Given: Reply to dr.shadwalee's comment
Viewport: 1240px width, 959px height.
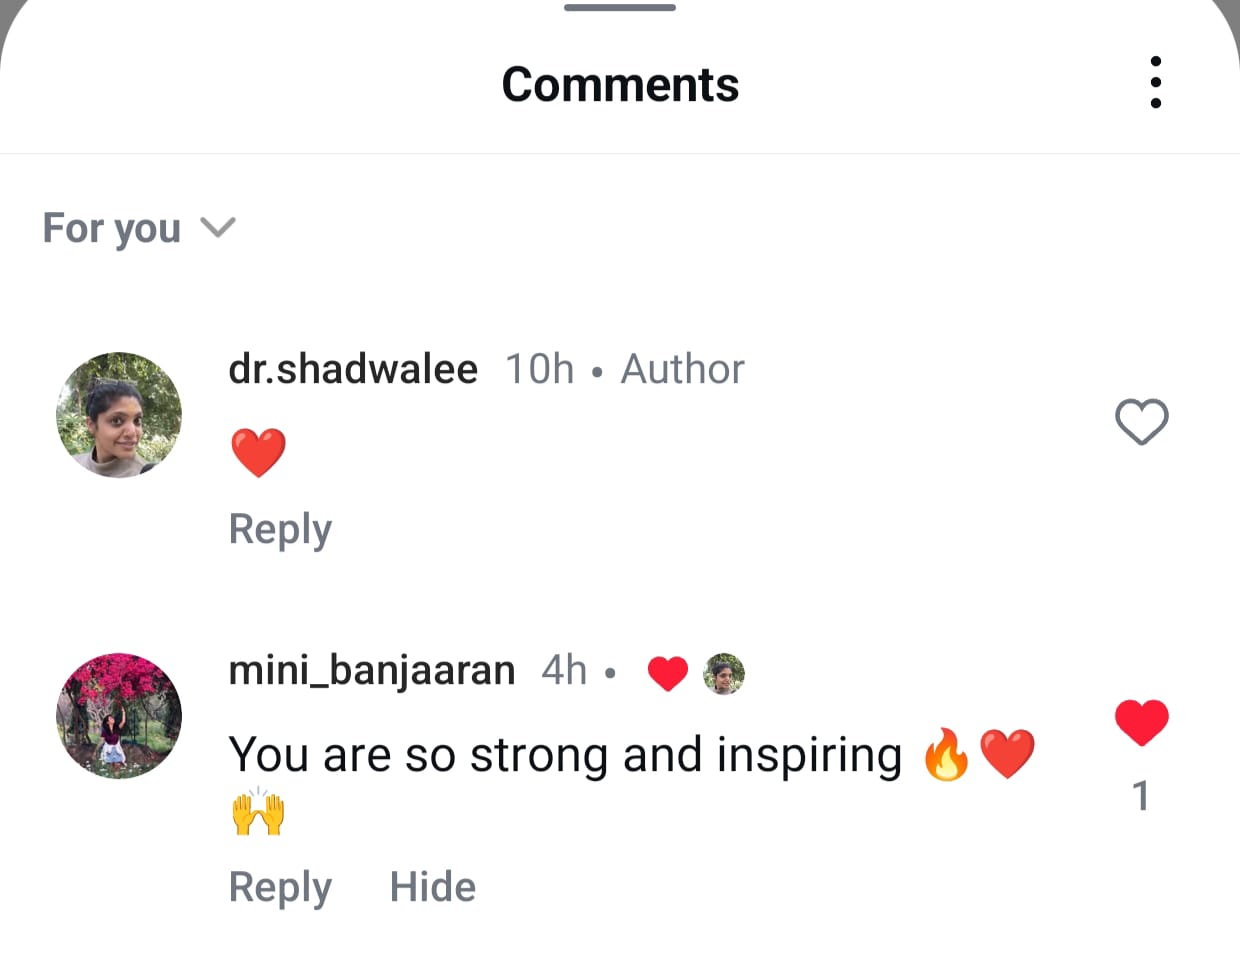Looking at the screenshot, I should pyautogui.click(x=280, y=529).
